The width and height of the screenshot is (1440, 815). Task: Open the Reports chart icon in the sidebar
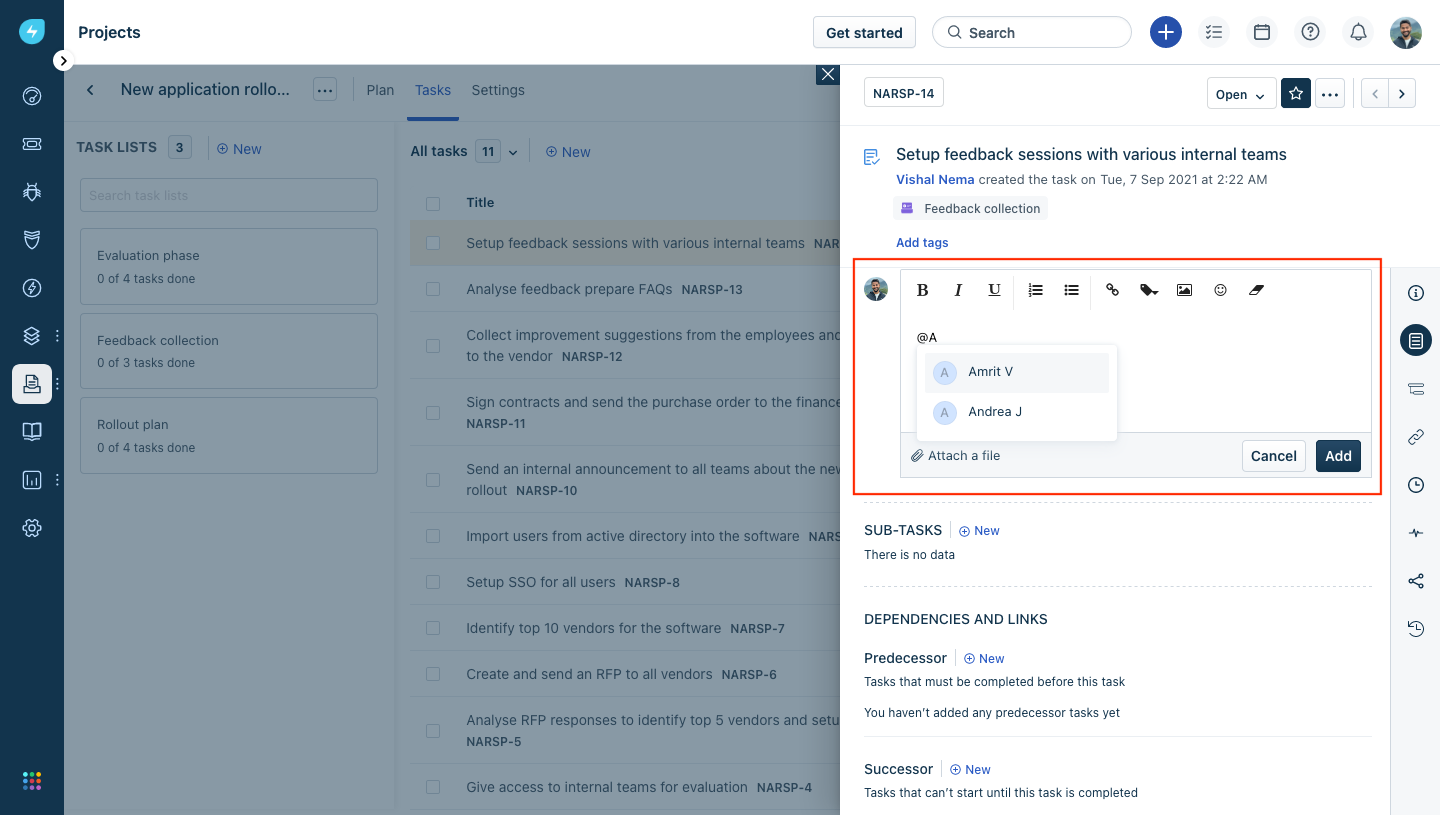(x=32, y=480)
